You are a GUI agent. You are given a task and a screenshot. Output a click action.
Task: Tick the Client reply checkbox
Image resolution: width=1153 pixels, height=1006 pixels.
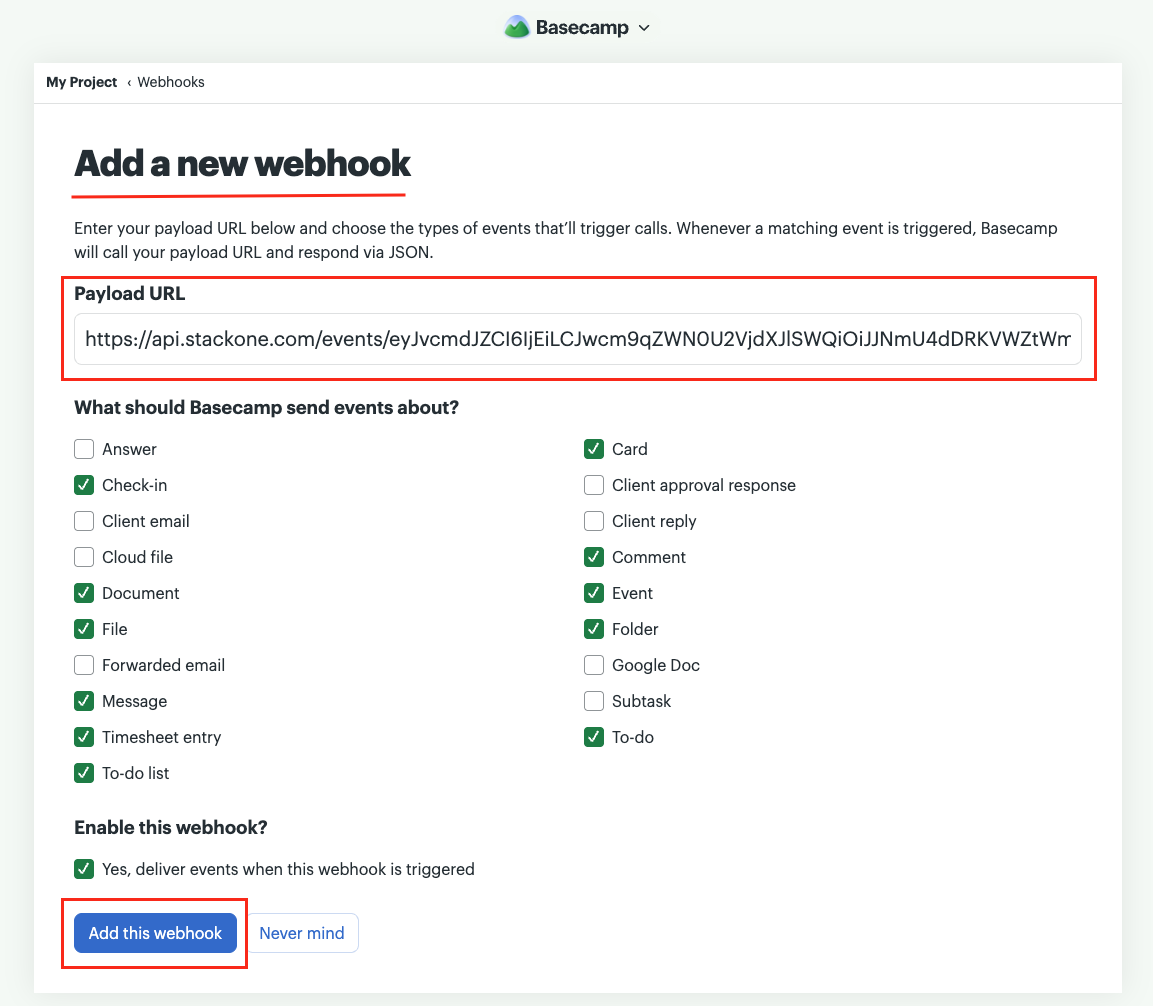click(x=594, y=521)
